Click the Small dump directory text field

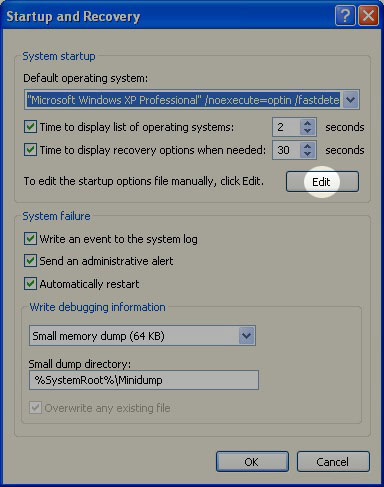click(144, 380)
